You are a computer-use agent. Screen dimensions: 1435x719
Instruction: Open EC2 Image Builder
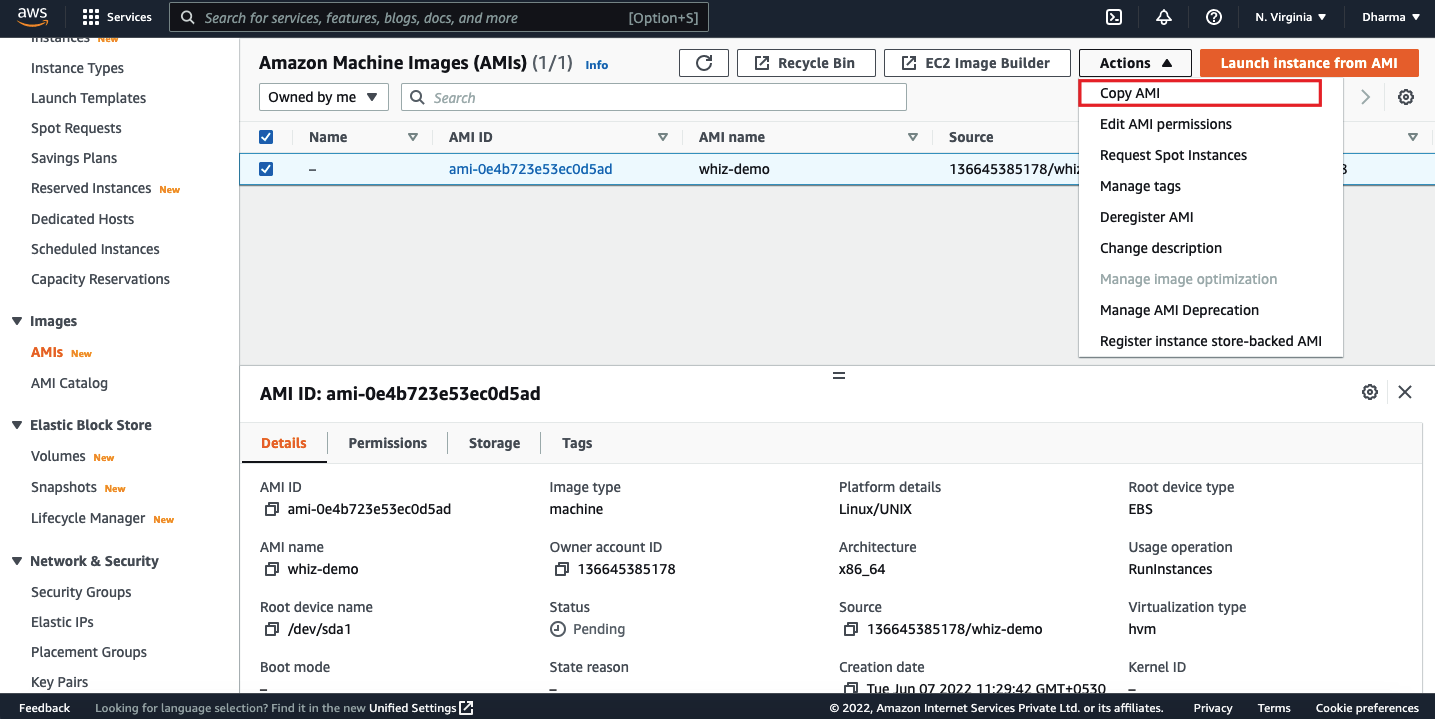977,63
